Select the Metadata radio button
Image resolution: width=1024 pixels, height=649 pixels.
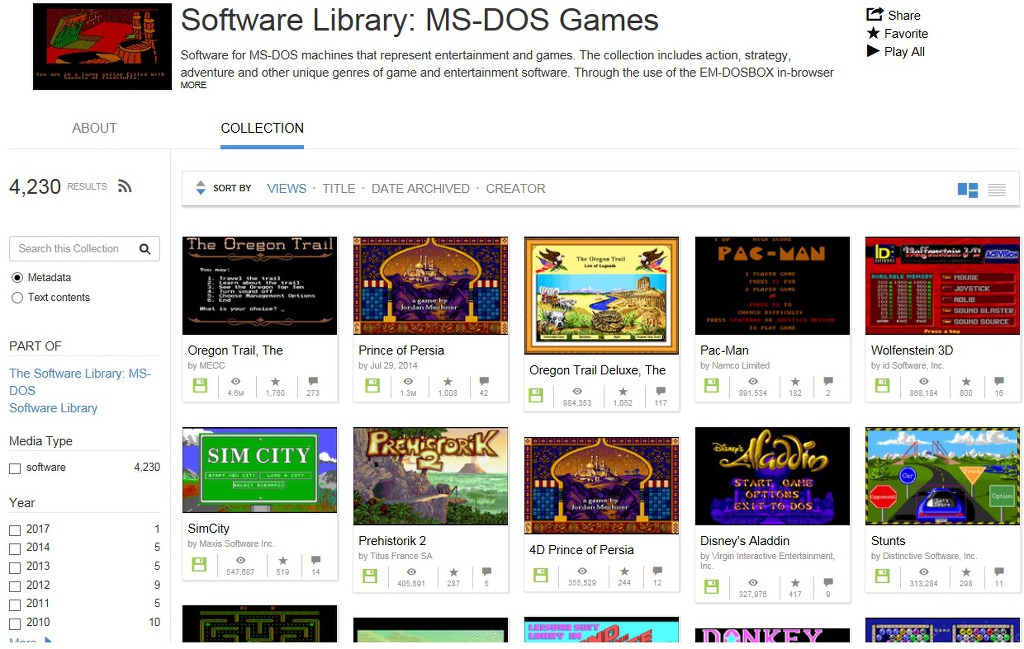[x=17, y=277]
